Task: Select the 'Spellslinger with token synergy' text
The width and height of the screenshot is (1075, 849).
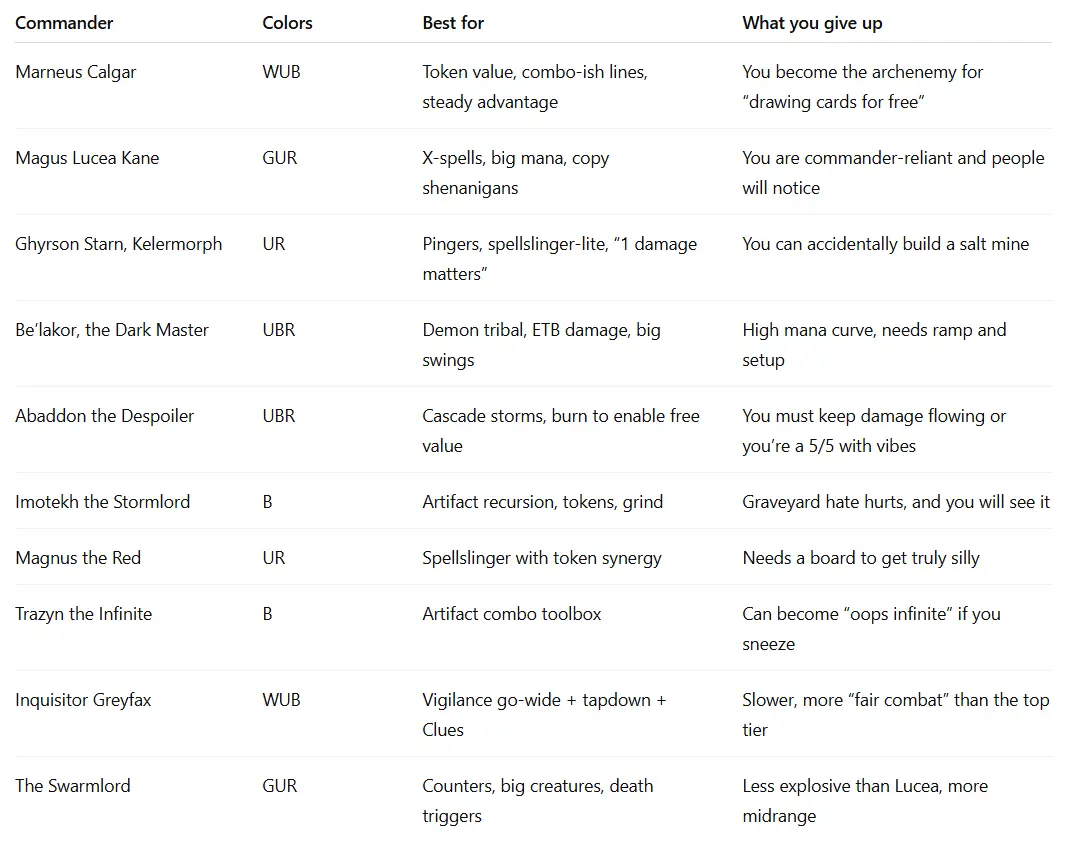Action: (x=542, y=558)
